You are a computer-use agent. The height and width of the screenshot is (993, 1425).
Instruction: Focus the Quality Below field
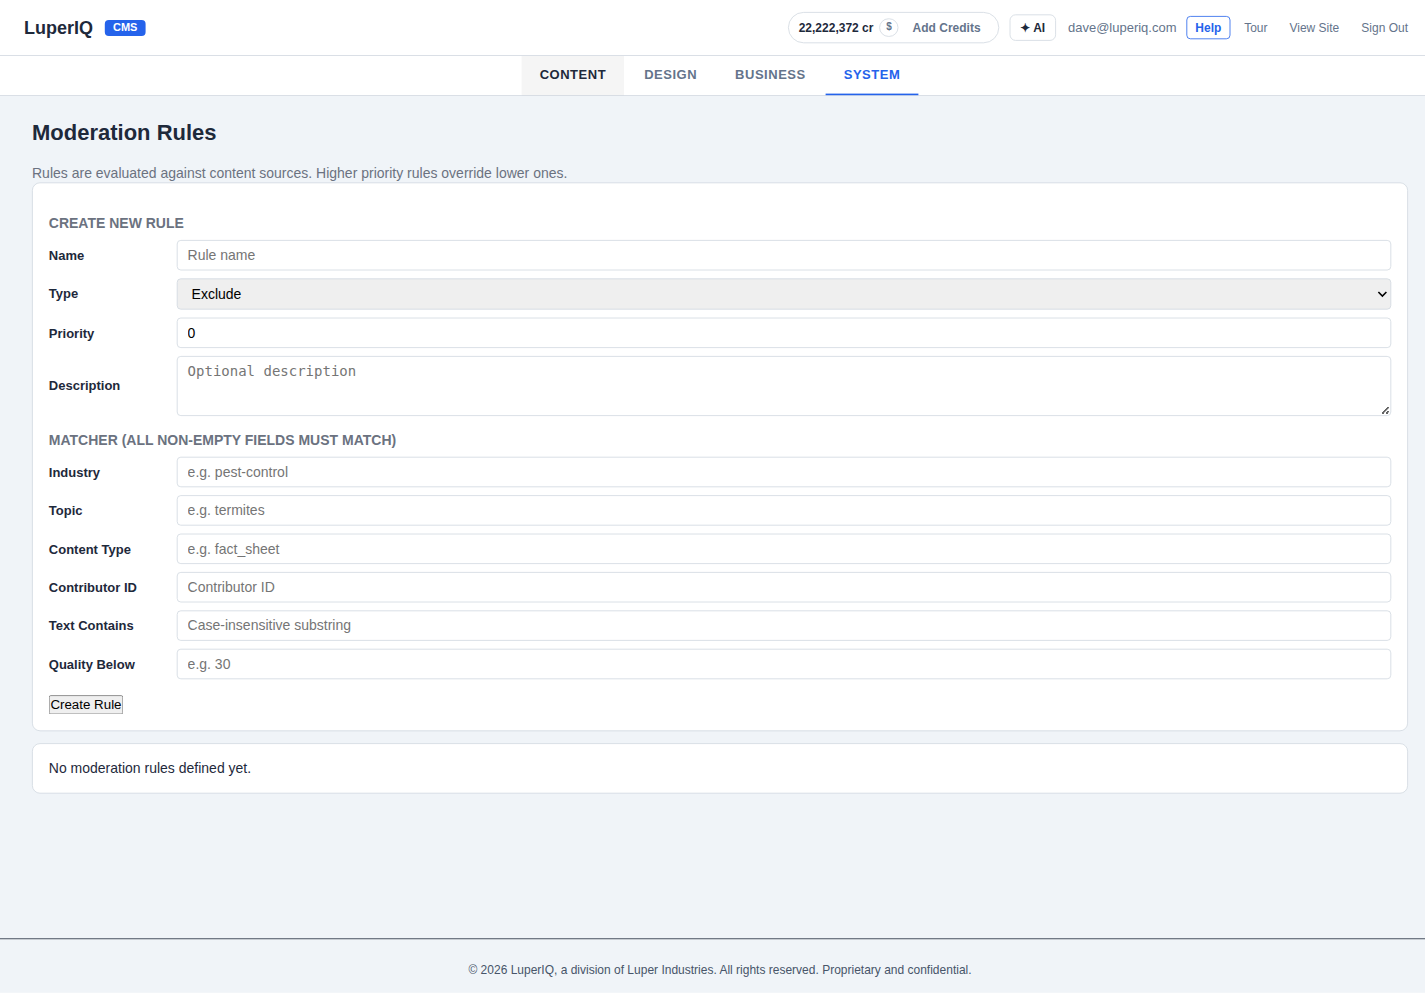784,663
